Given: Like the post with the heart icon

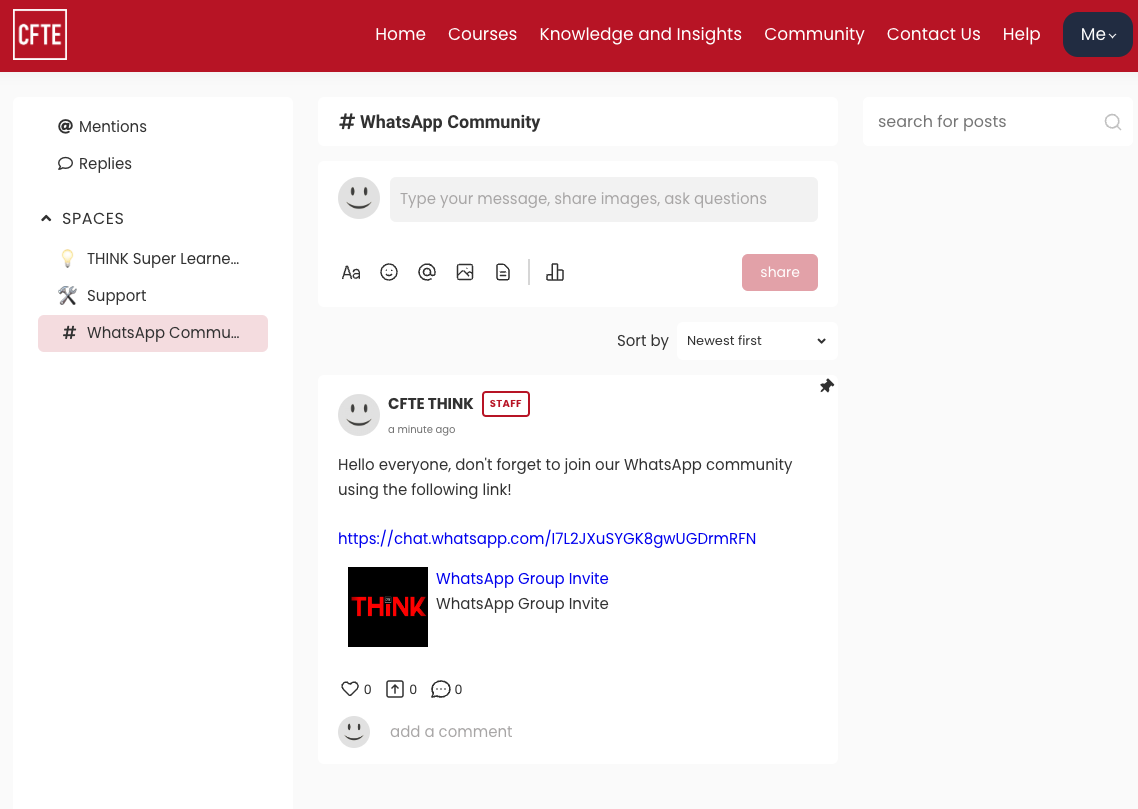Looking at the screenshot, I should coord(350,689).
